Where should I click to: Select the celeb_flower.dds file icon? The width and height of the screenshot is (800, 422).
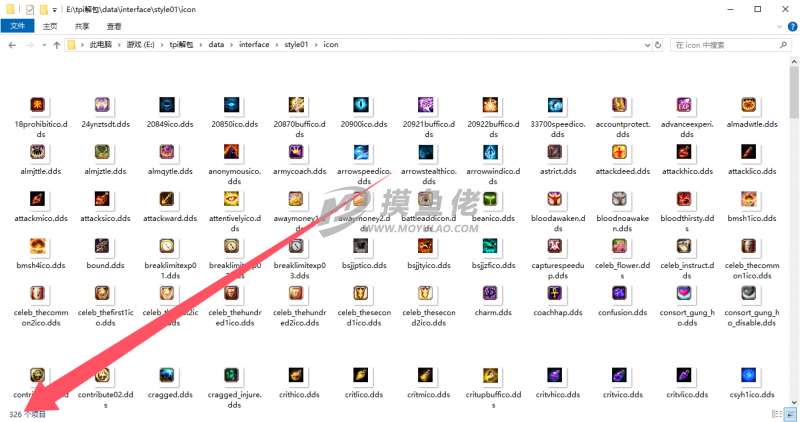(619, 246)
